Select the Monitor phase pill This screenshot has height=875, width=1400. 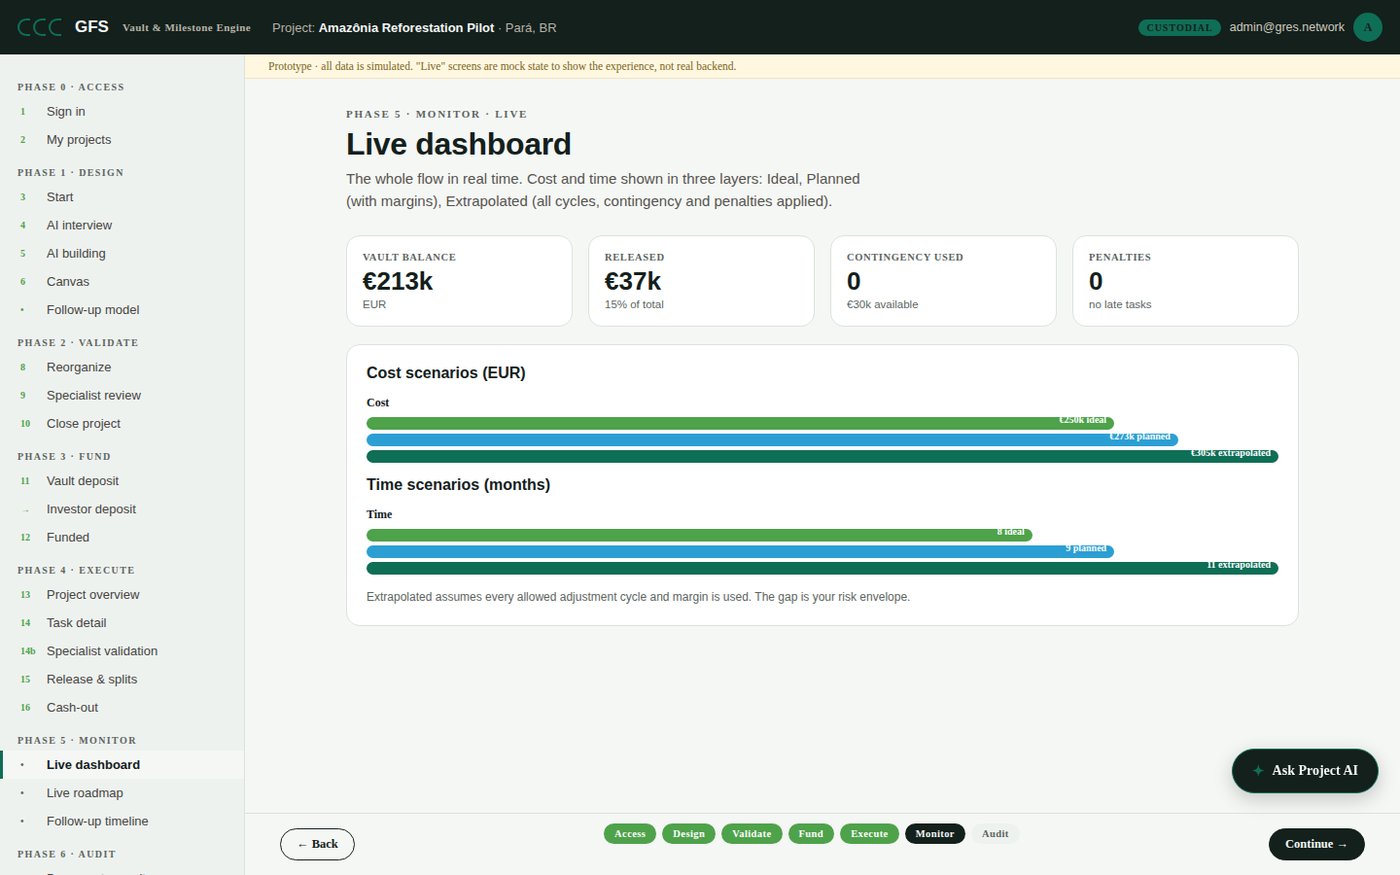point(935,834)
